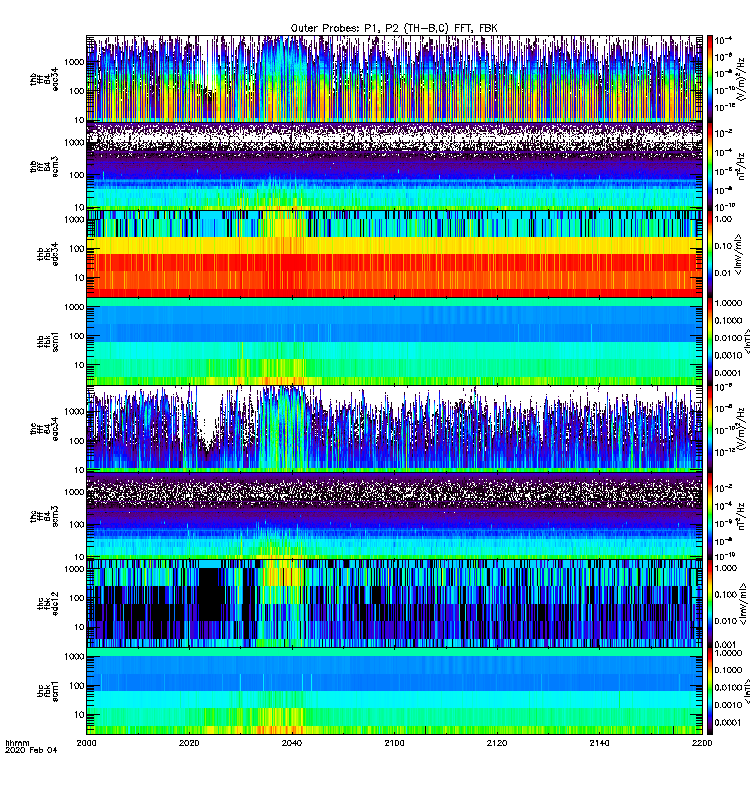Click the <|mV/m|> unit label of thb edc34

click(738, 254)
